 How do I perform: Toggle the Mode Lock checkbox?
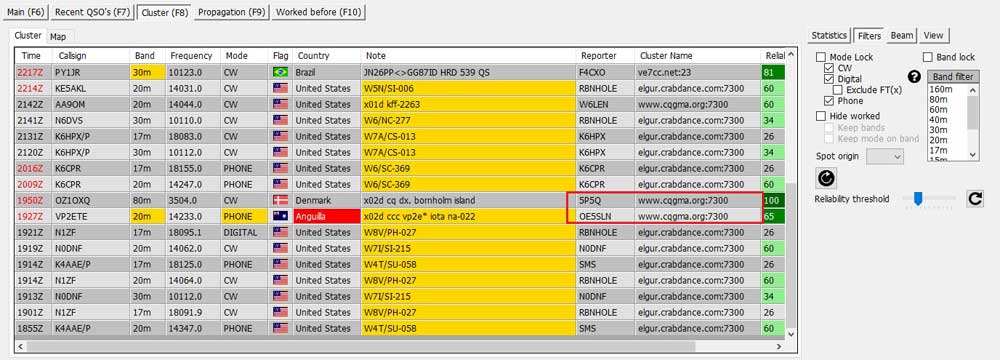tap(821, 57)
